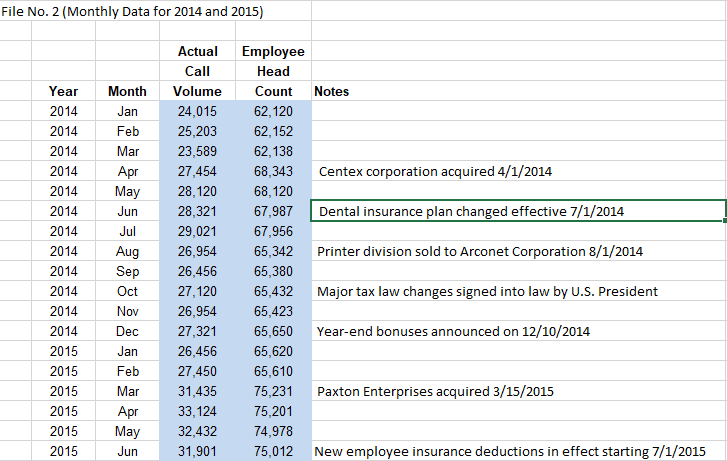The height and width of the screenshot is (461, 727).
Task: Click call volume cell 33,124
Action: click(x=197, y=410)
